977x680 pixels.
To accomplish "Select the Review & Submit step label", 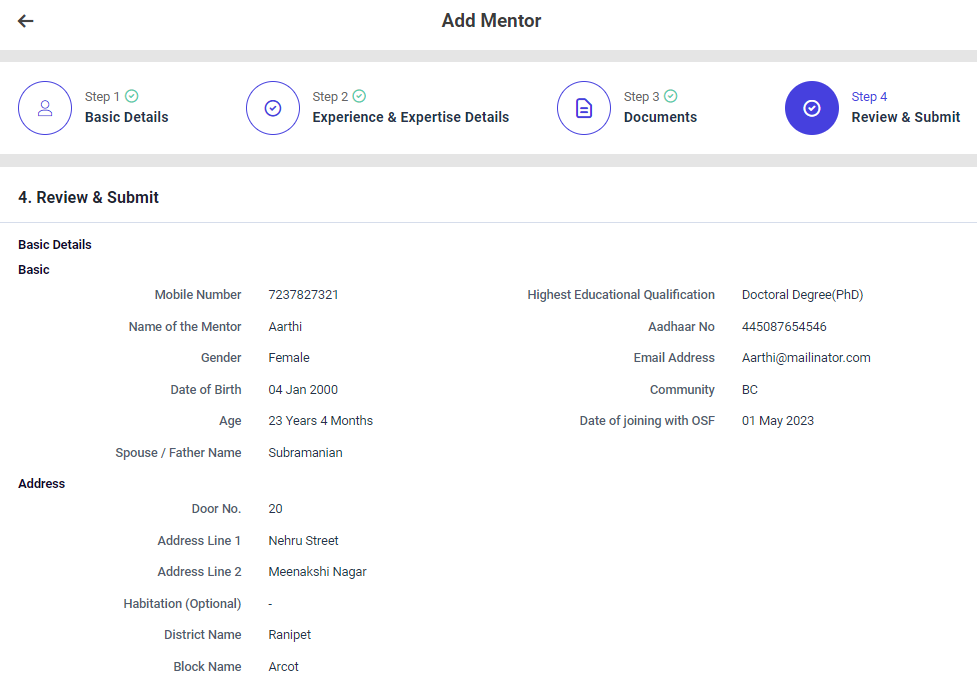I will [905, 117].
